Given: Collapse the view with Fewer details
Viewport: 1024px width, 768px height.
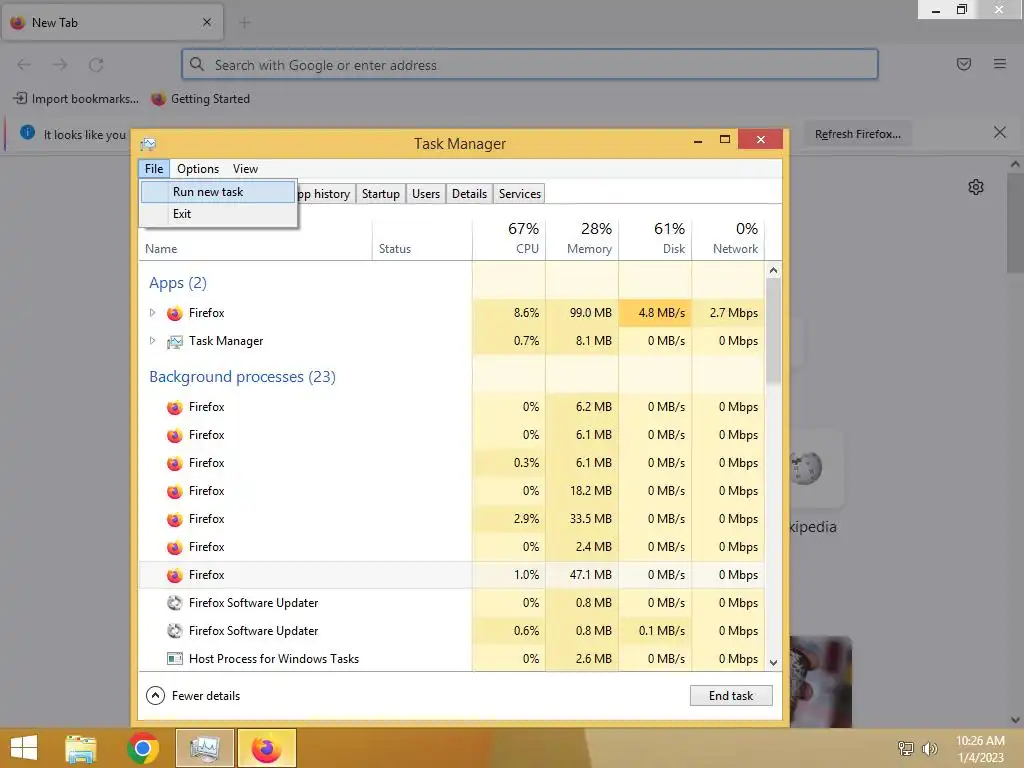Looking at the screenshot, I should [193, 696].
